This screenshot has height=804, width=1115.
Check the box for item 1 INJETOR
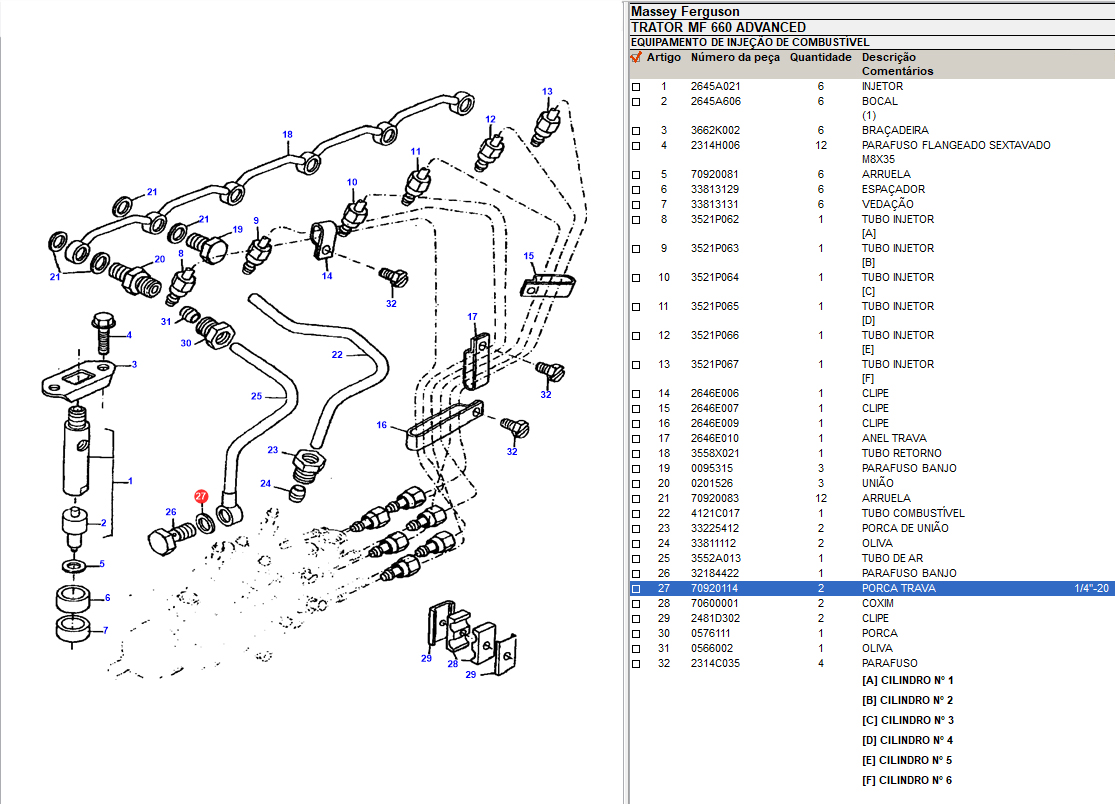636,87
